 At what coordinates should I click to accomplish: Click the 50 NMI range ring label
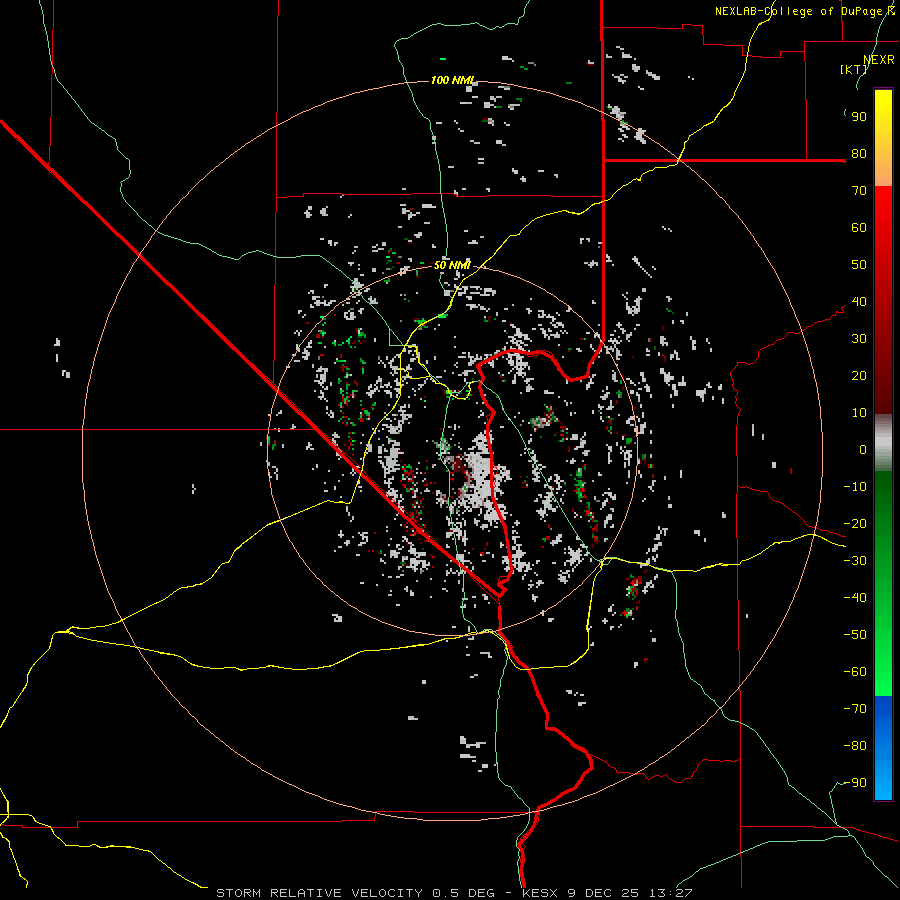coord(452,265)
